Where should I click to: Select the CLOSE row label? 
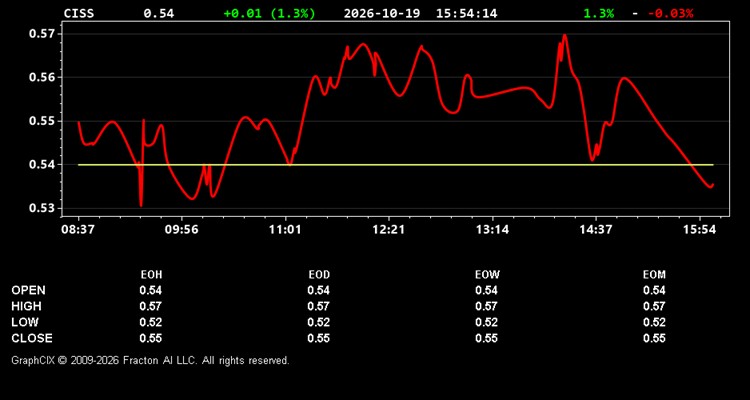point(32,338)
